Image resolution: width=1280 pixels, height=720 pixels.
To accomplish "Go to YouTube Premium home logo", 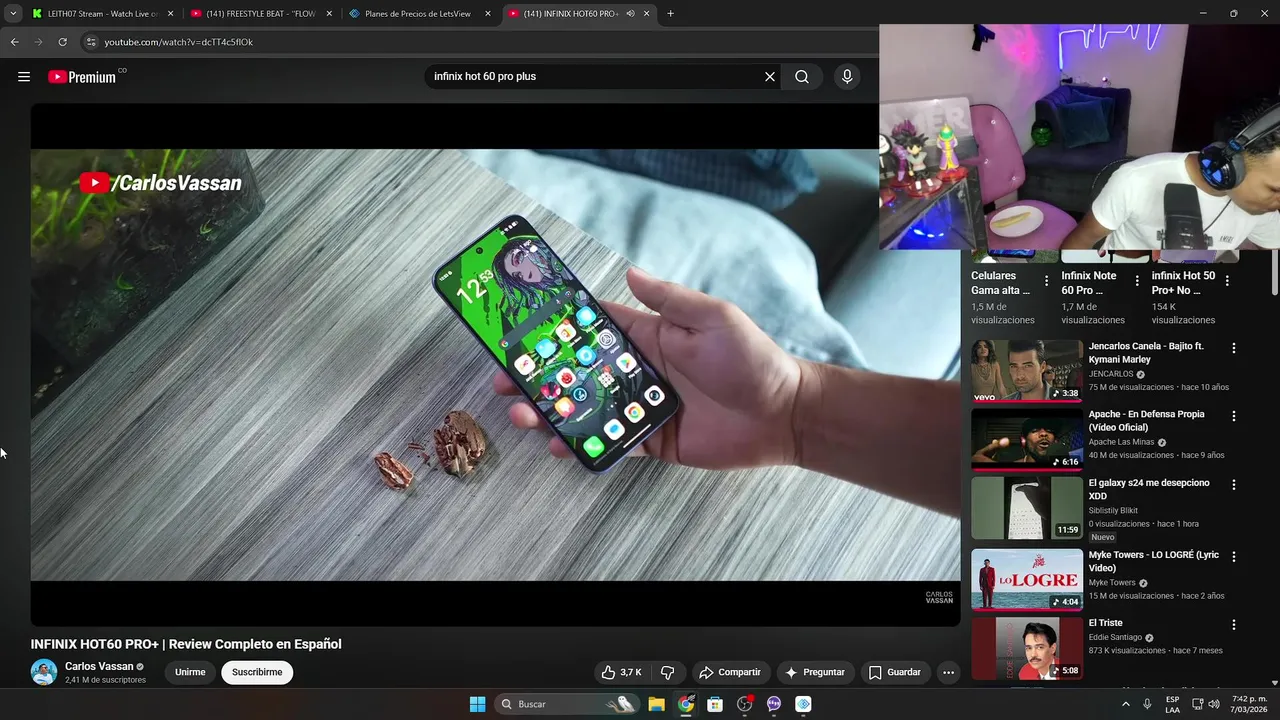I will pos(82,77).
